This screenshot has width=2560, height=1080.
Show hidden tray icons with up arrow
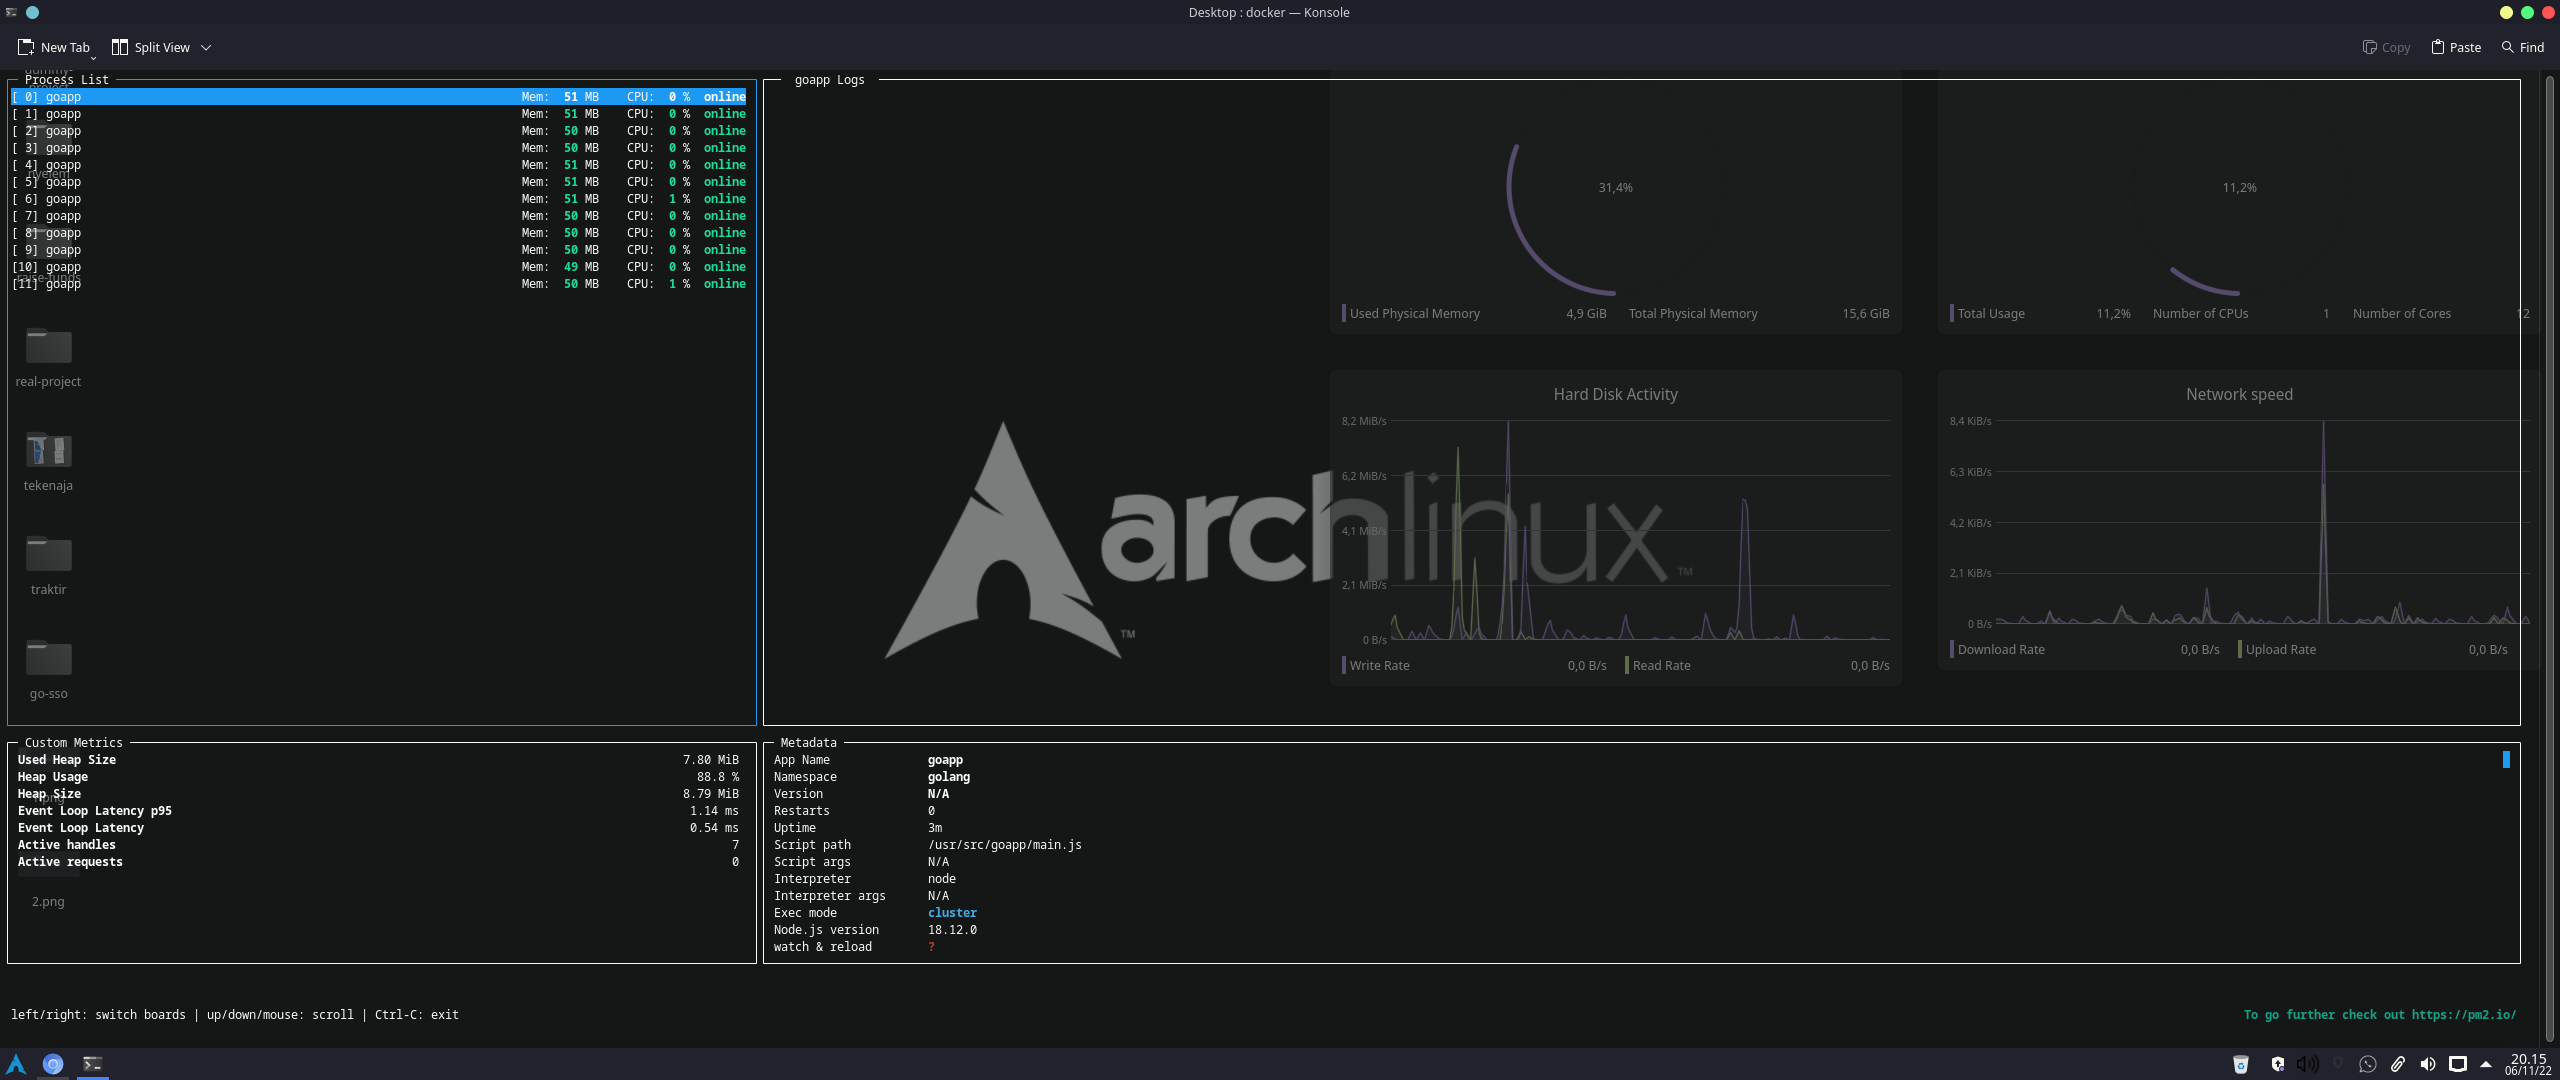2486,1064
